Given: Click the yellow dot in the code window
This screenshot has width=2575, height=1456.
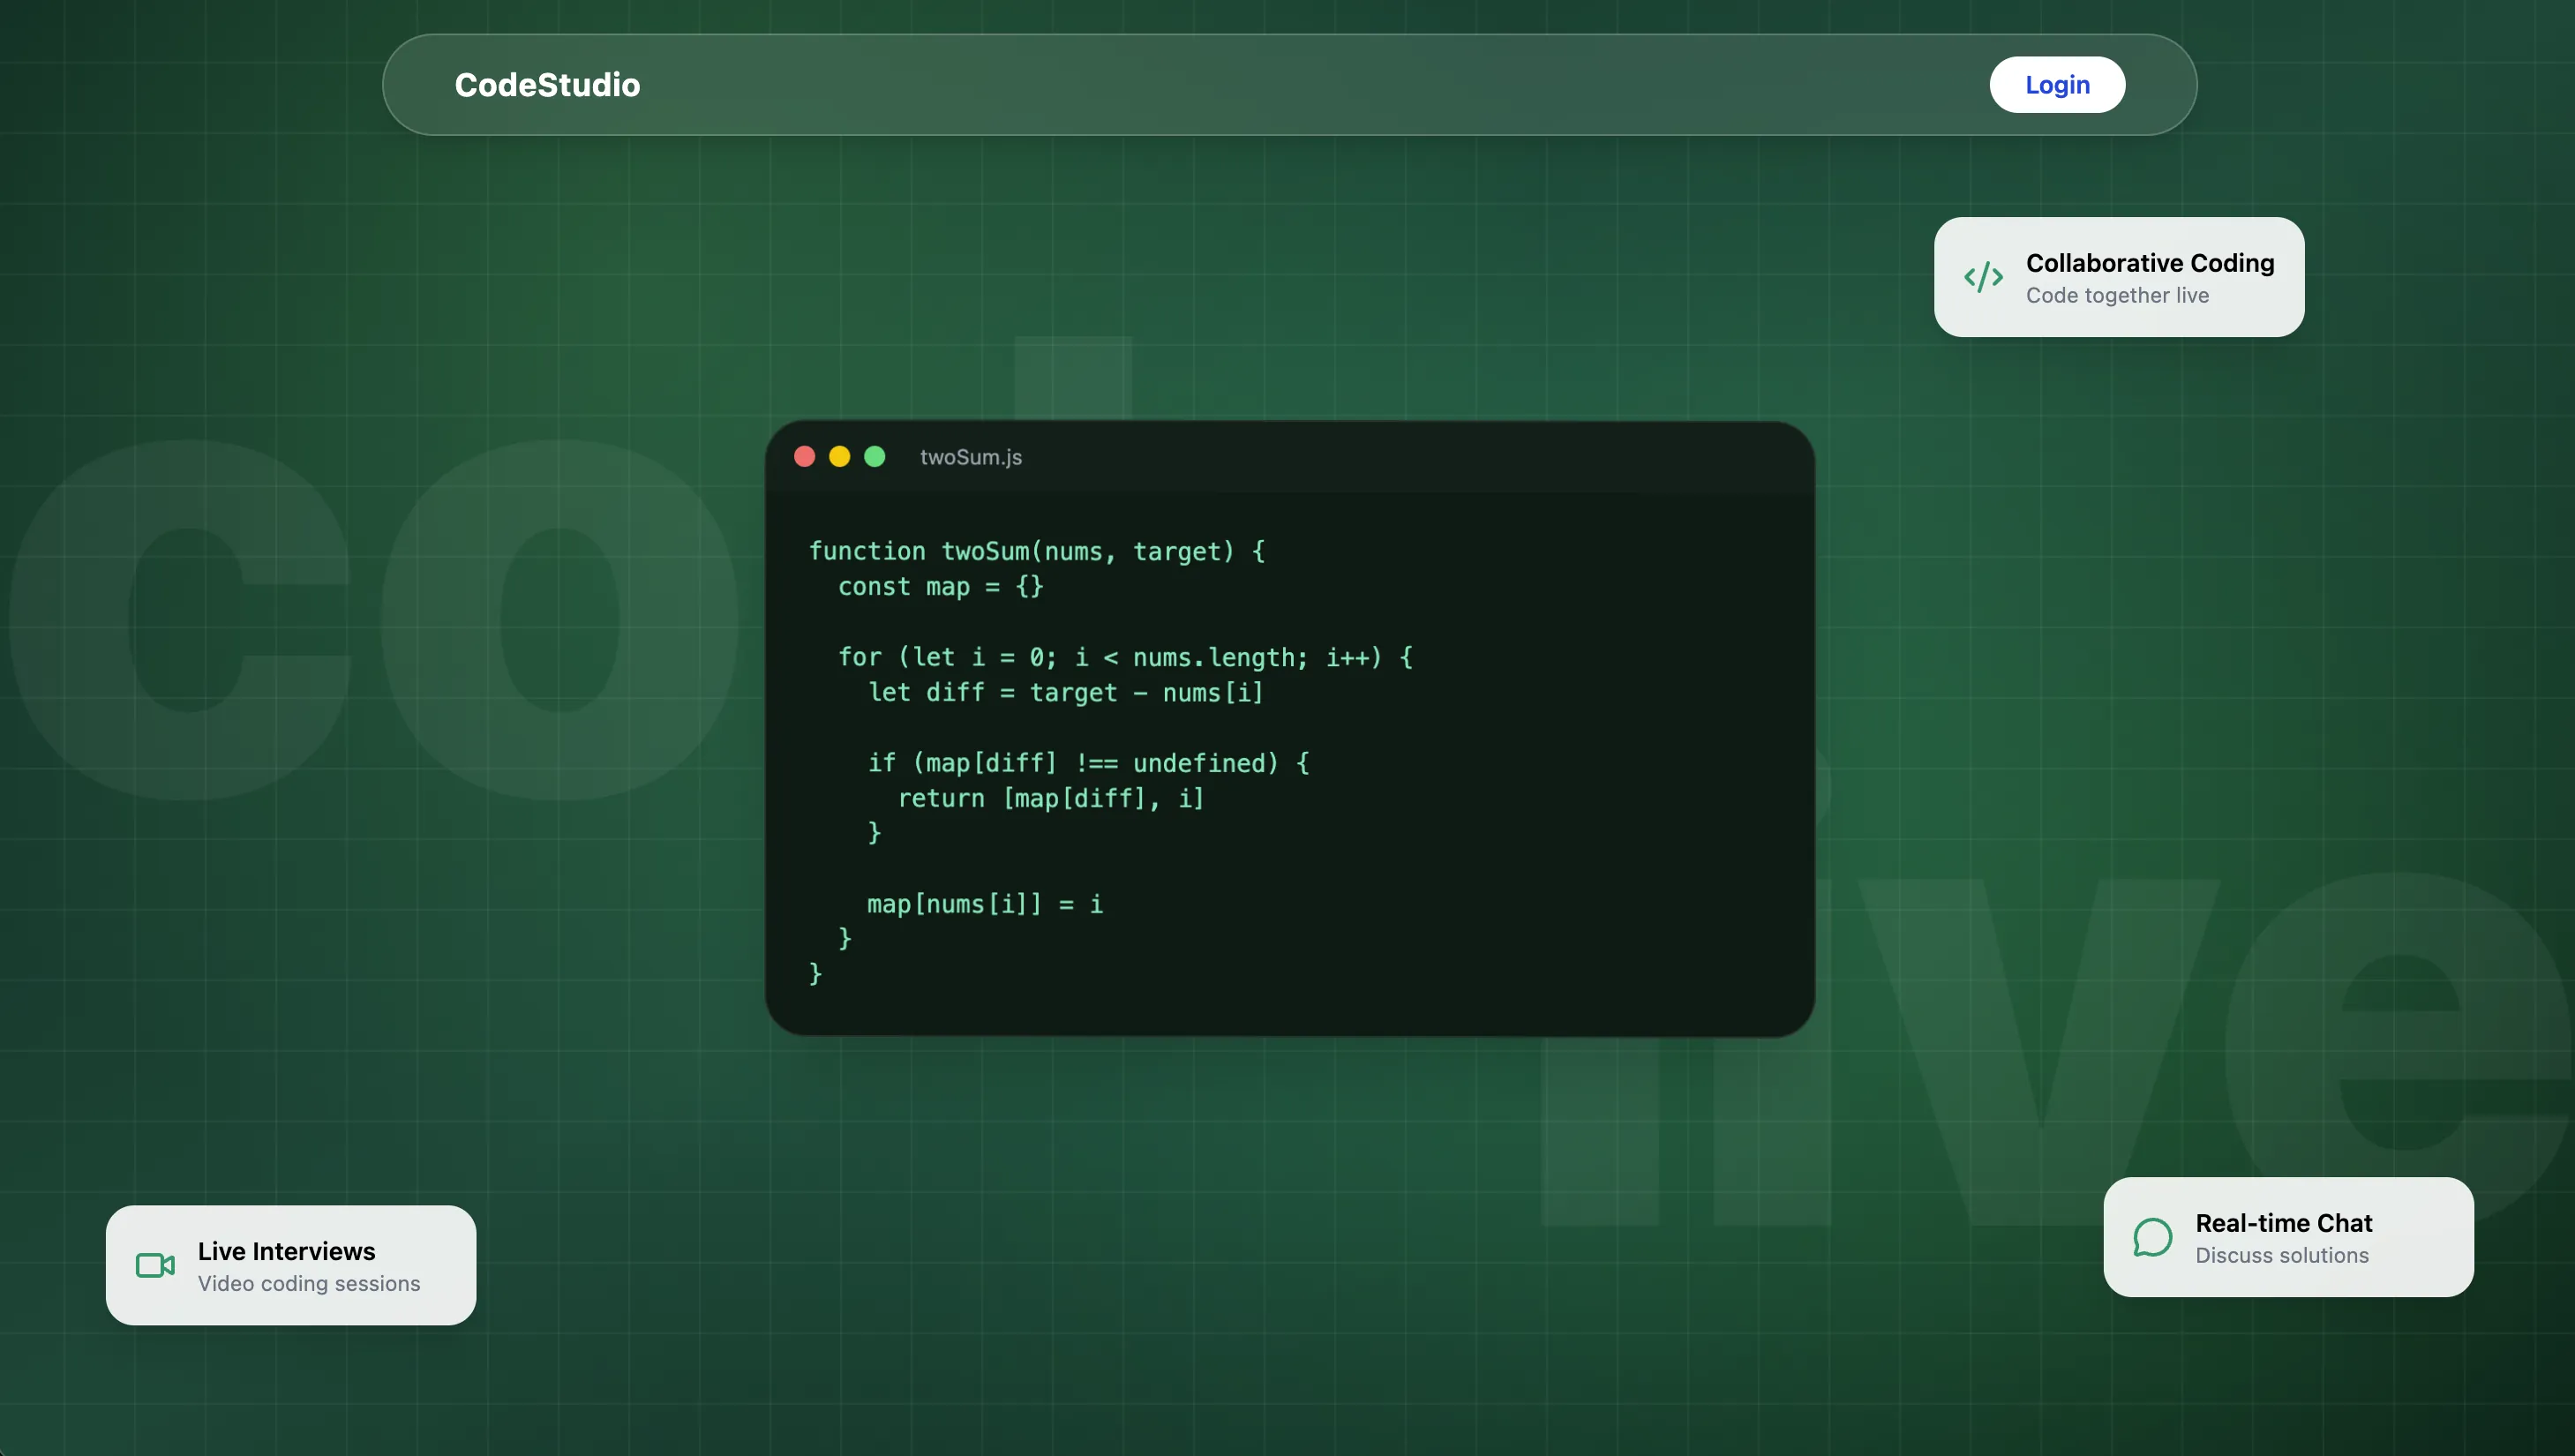Looking at the screenshot, I should point(839,457).
